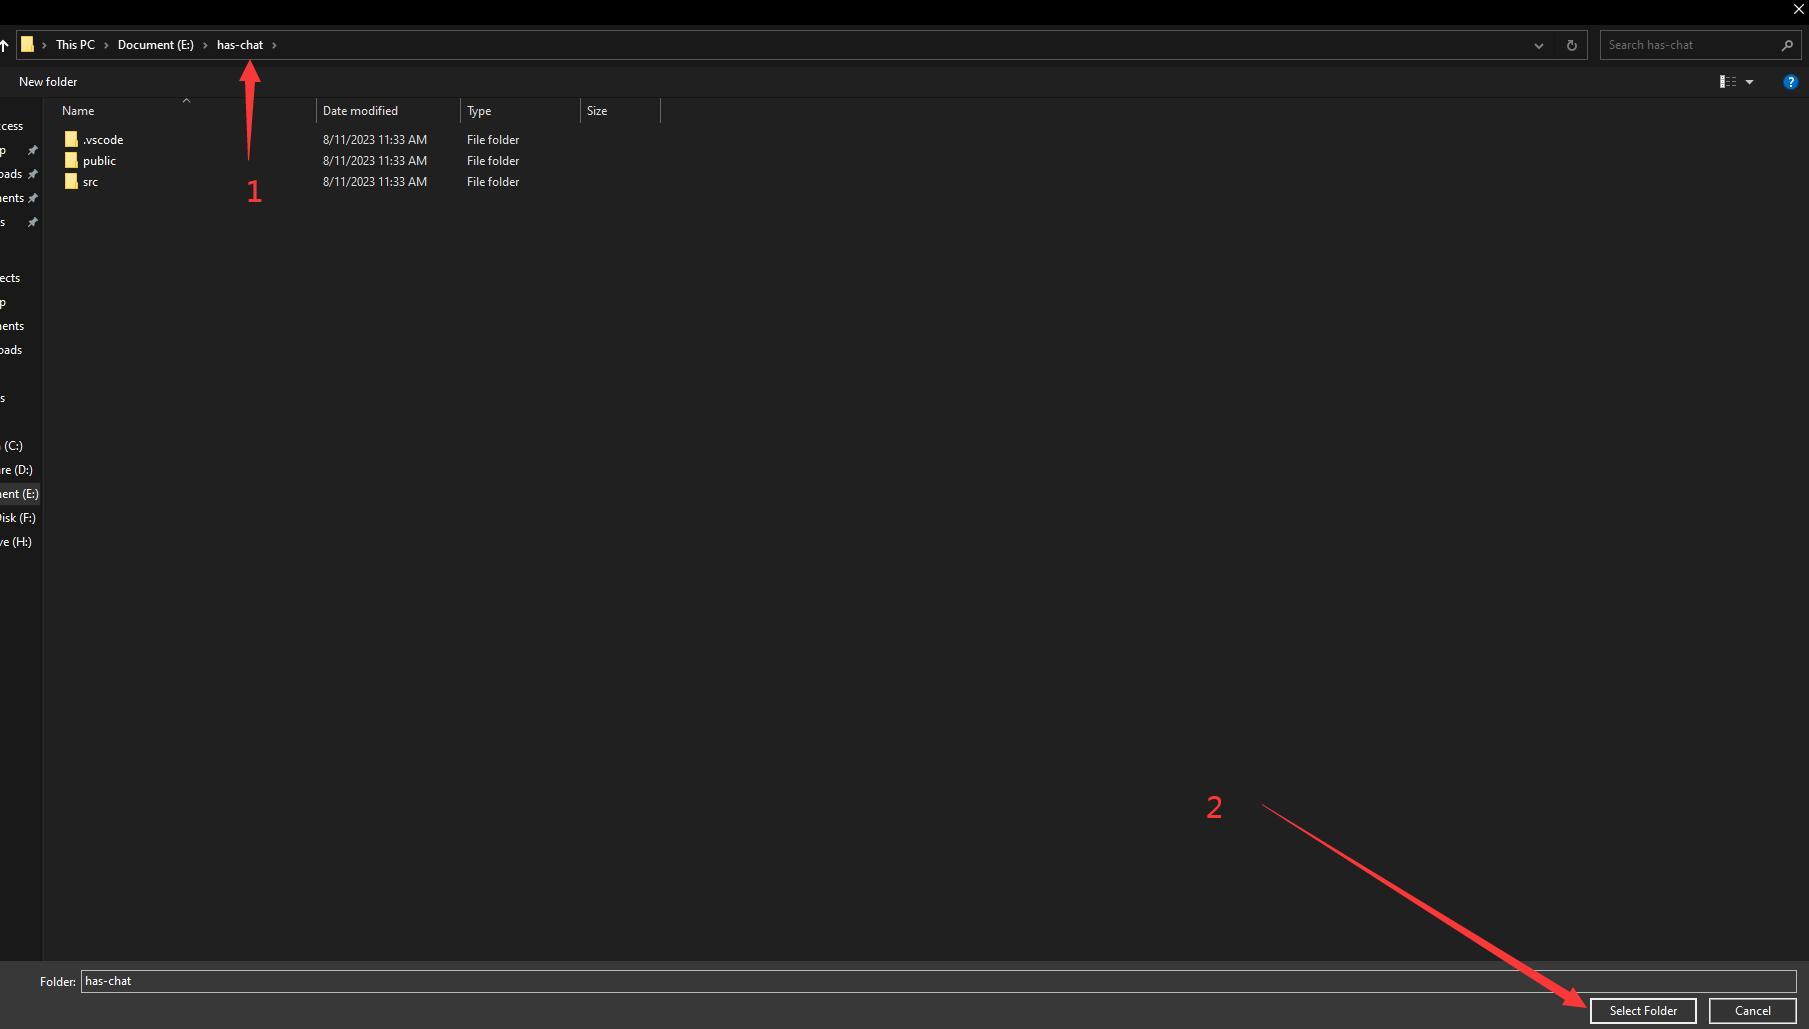
Task: Click the Up one level arrow icon
Action: (4, 45)
